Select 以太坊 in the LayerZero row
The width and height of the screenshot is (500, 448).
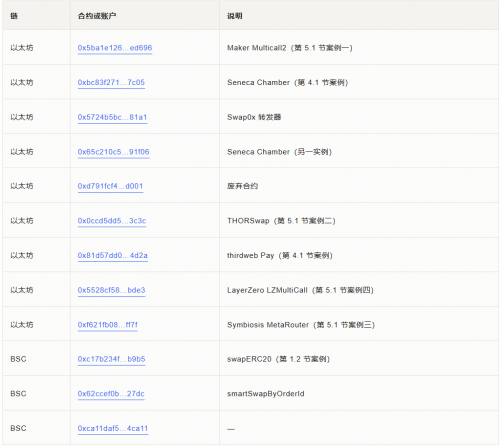(x=22, y=290)
